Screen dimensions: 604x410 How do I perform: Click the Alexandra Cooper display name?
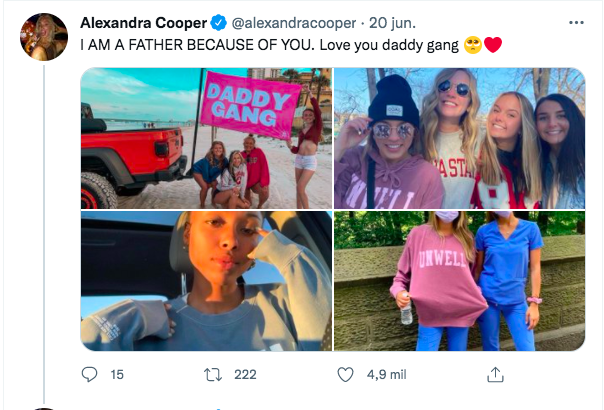[x=144, y=22]
